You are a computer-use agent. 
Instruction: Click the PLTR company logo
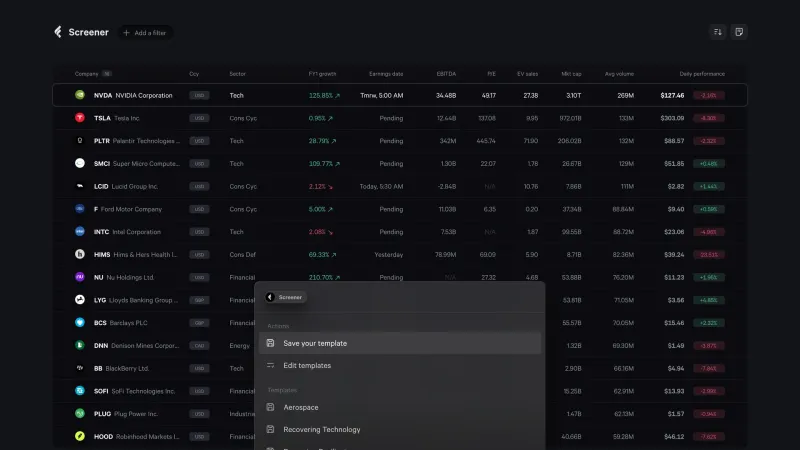tap(80, 140)
